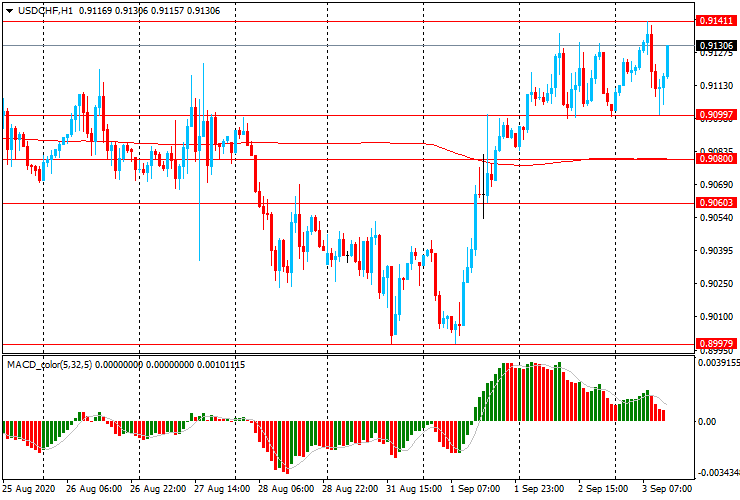
Task: Select the 1 Sep 23:00 time axis label
Action: (539, 489)
